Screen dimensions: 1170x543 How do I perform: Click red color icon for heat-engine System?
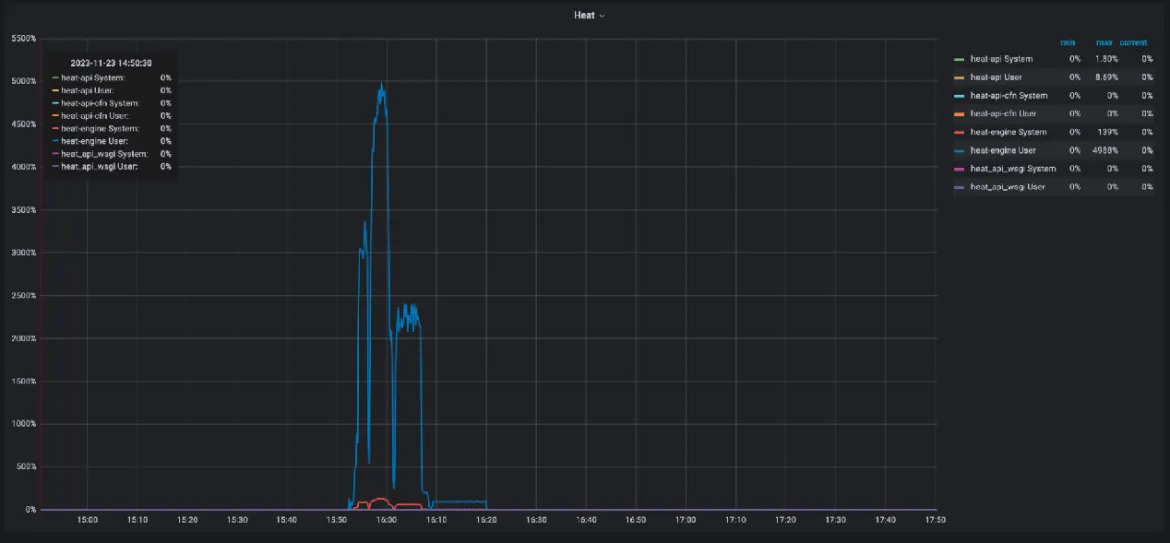pos(960,132)
